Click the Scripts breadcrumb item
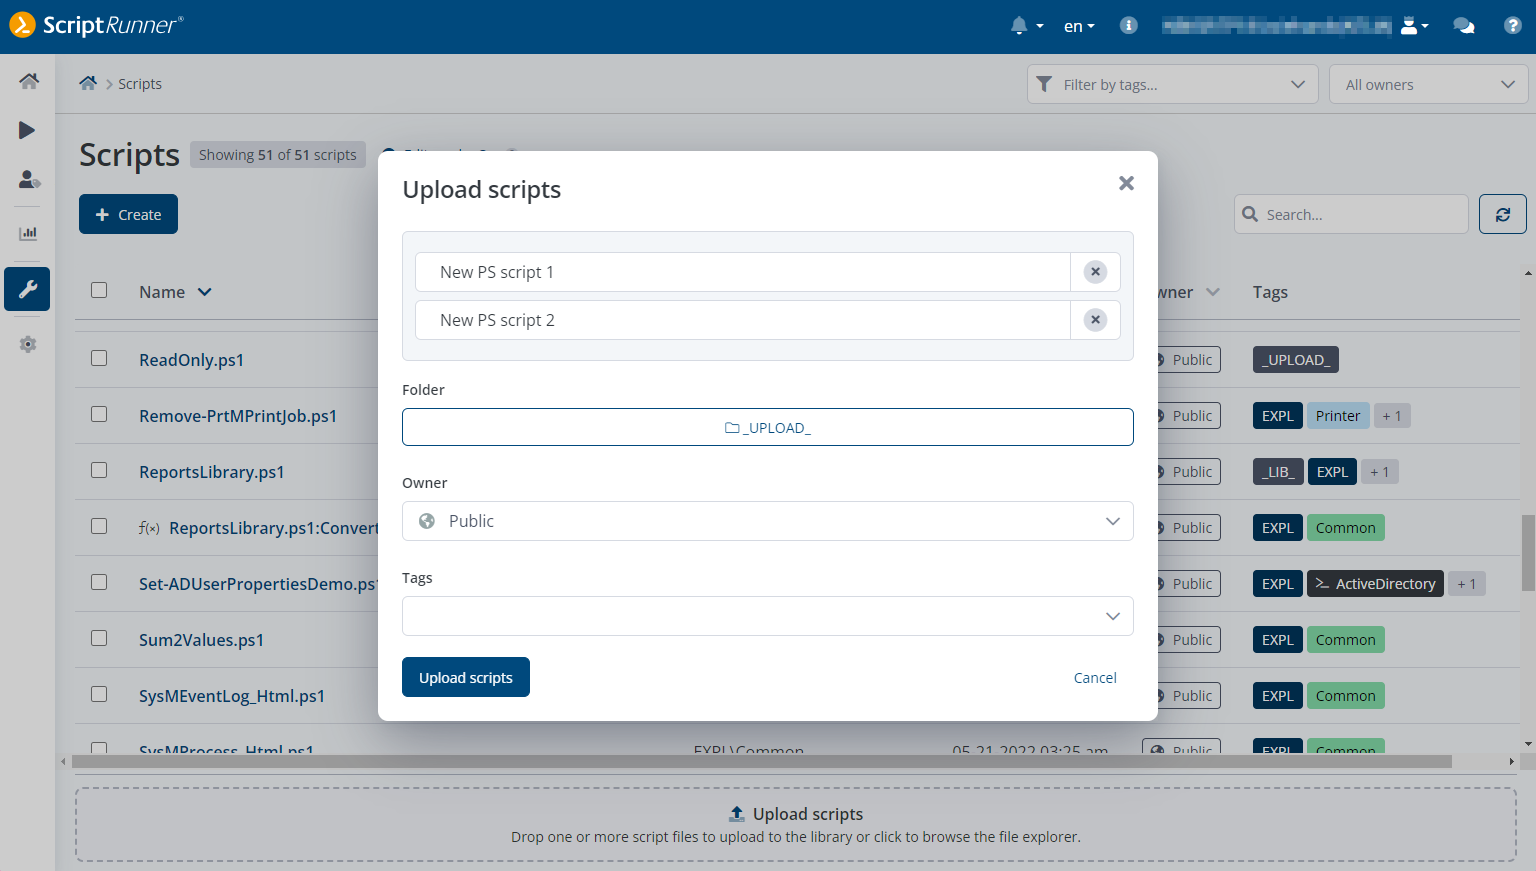The image size is (1536, 871). click(140, 84)
